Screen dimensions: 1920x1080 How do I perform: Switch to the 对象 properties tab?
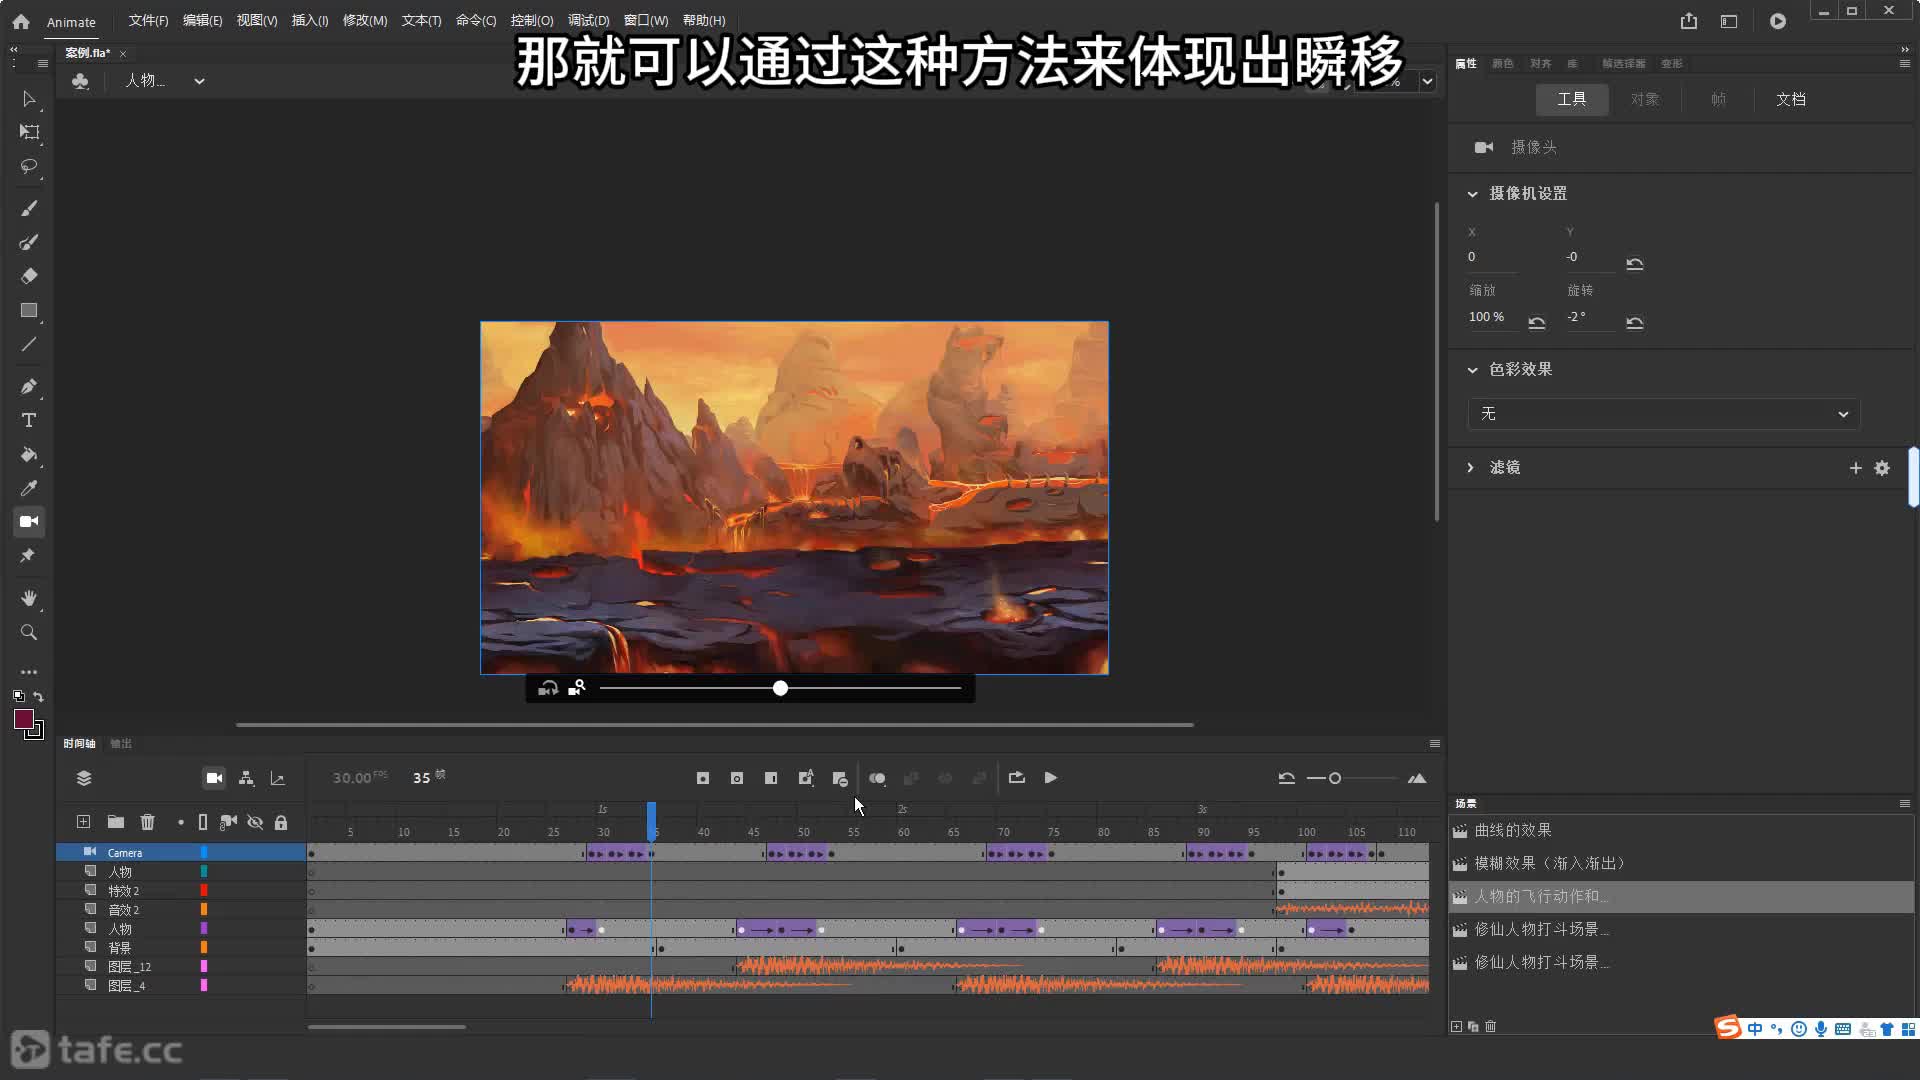click(x=1645, y=99)
